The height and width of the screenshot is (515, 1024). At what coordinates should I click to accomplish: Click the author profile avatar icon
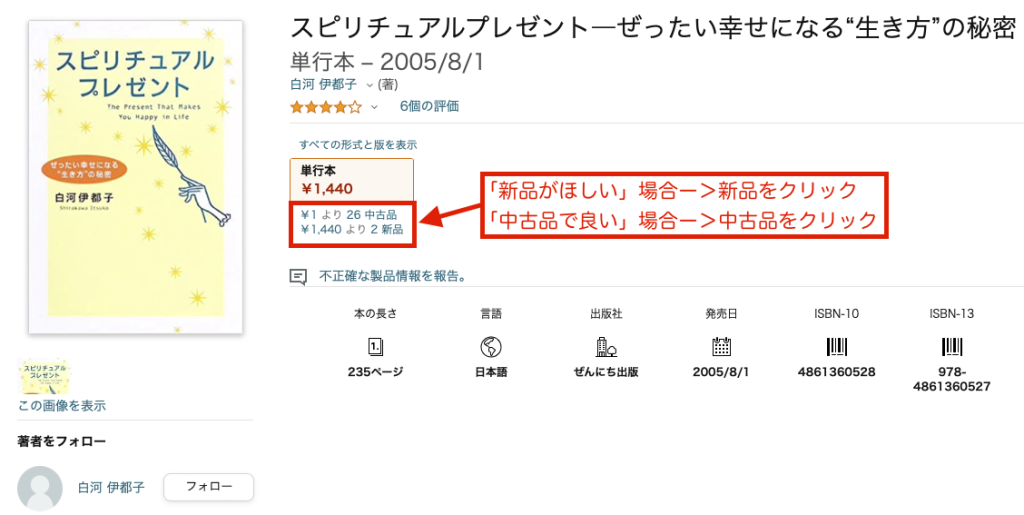(40, 488)
